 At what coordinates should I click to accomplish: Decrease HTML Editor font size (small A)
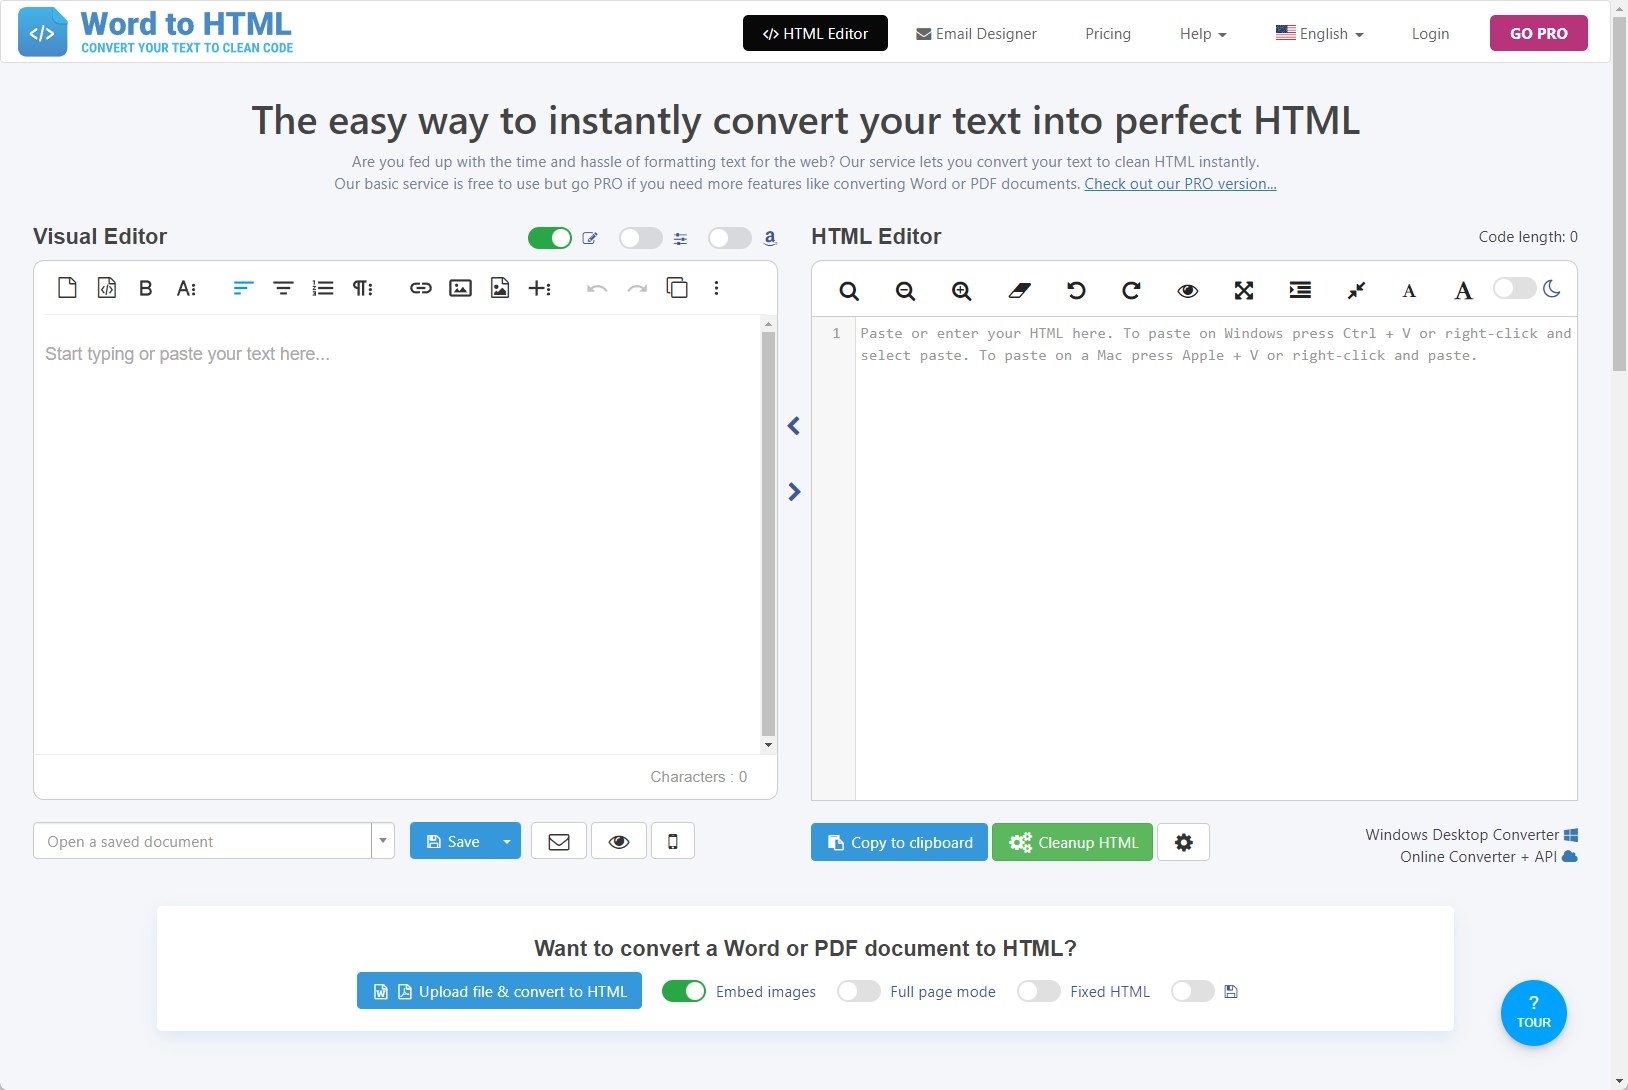pos(1409,291)
